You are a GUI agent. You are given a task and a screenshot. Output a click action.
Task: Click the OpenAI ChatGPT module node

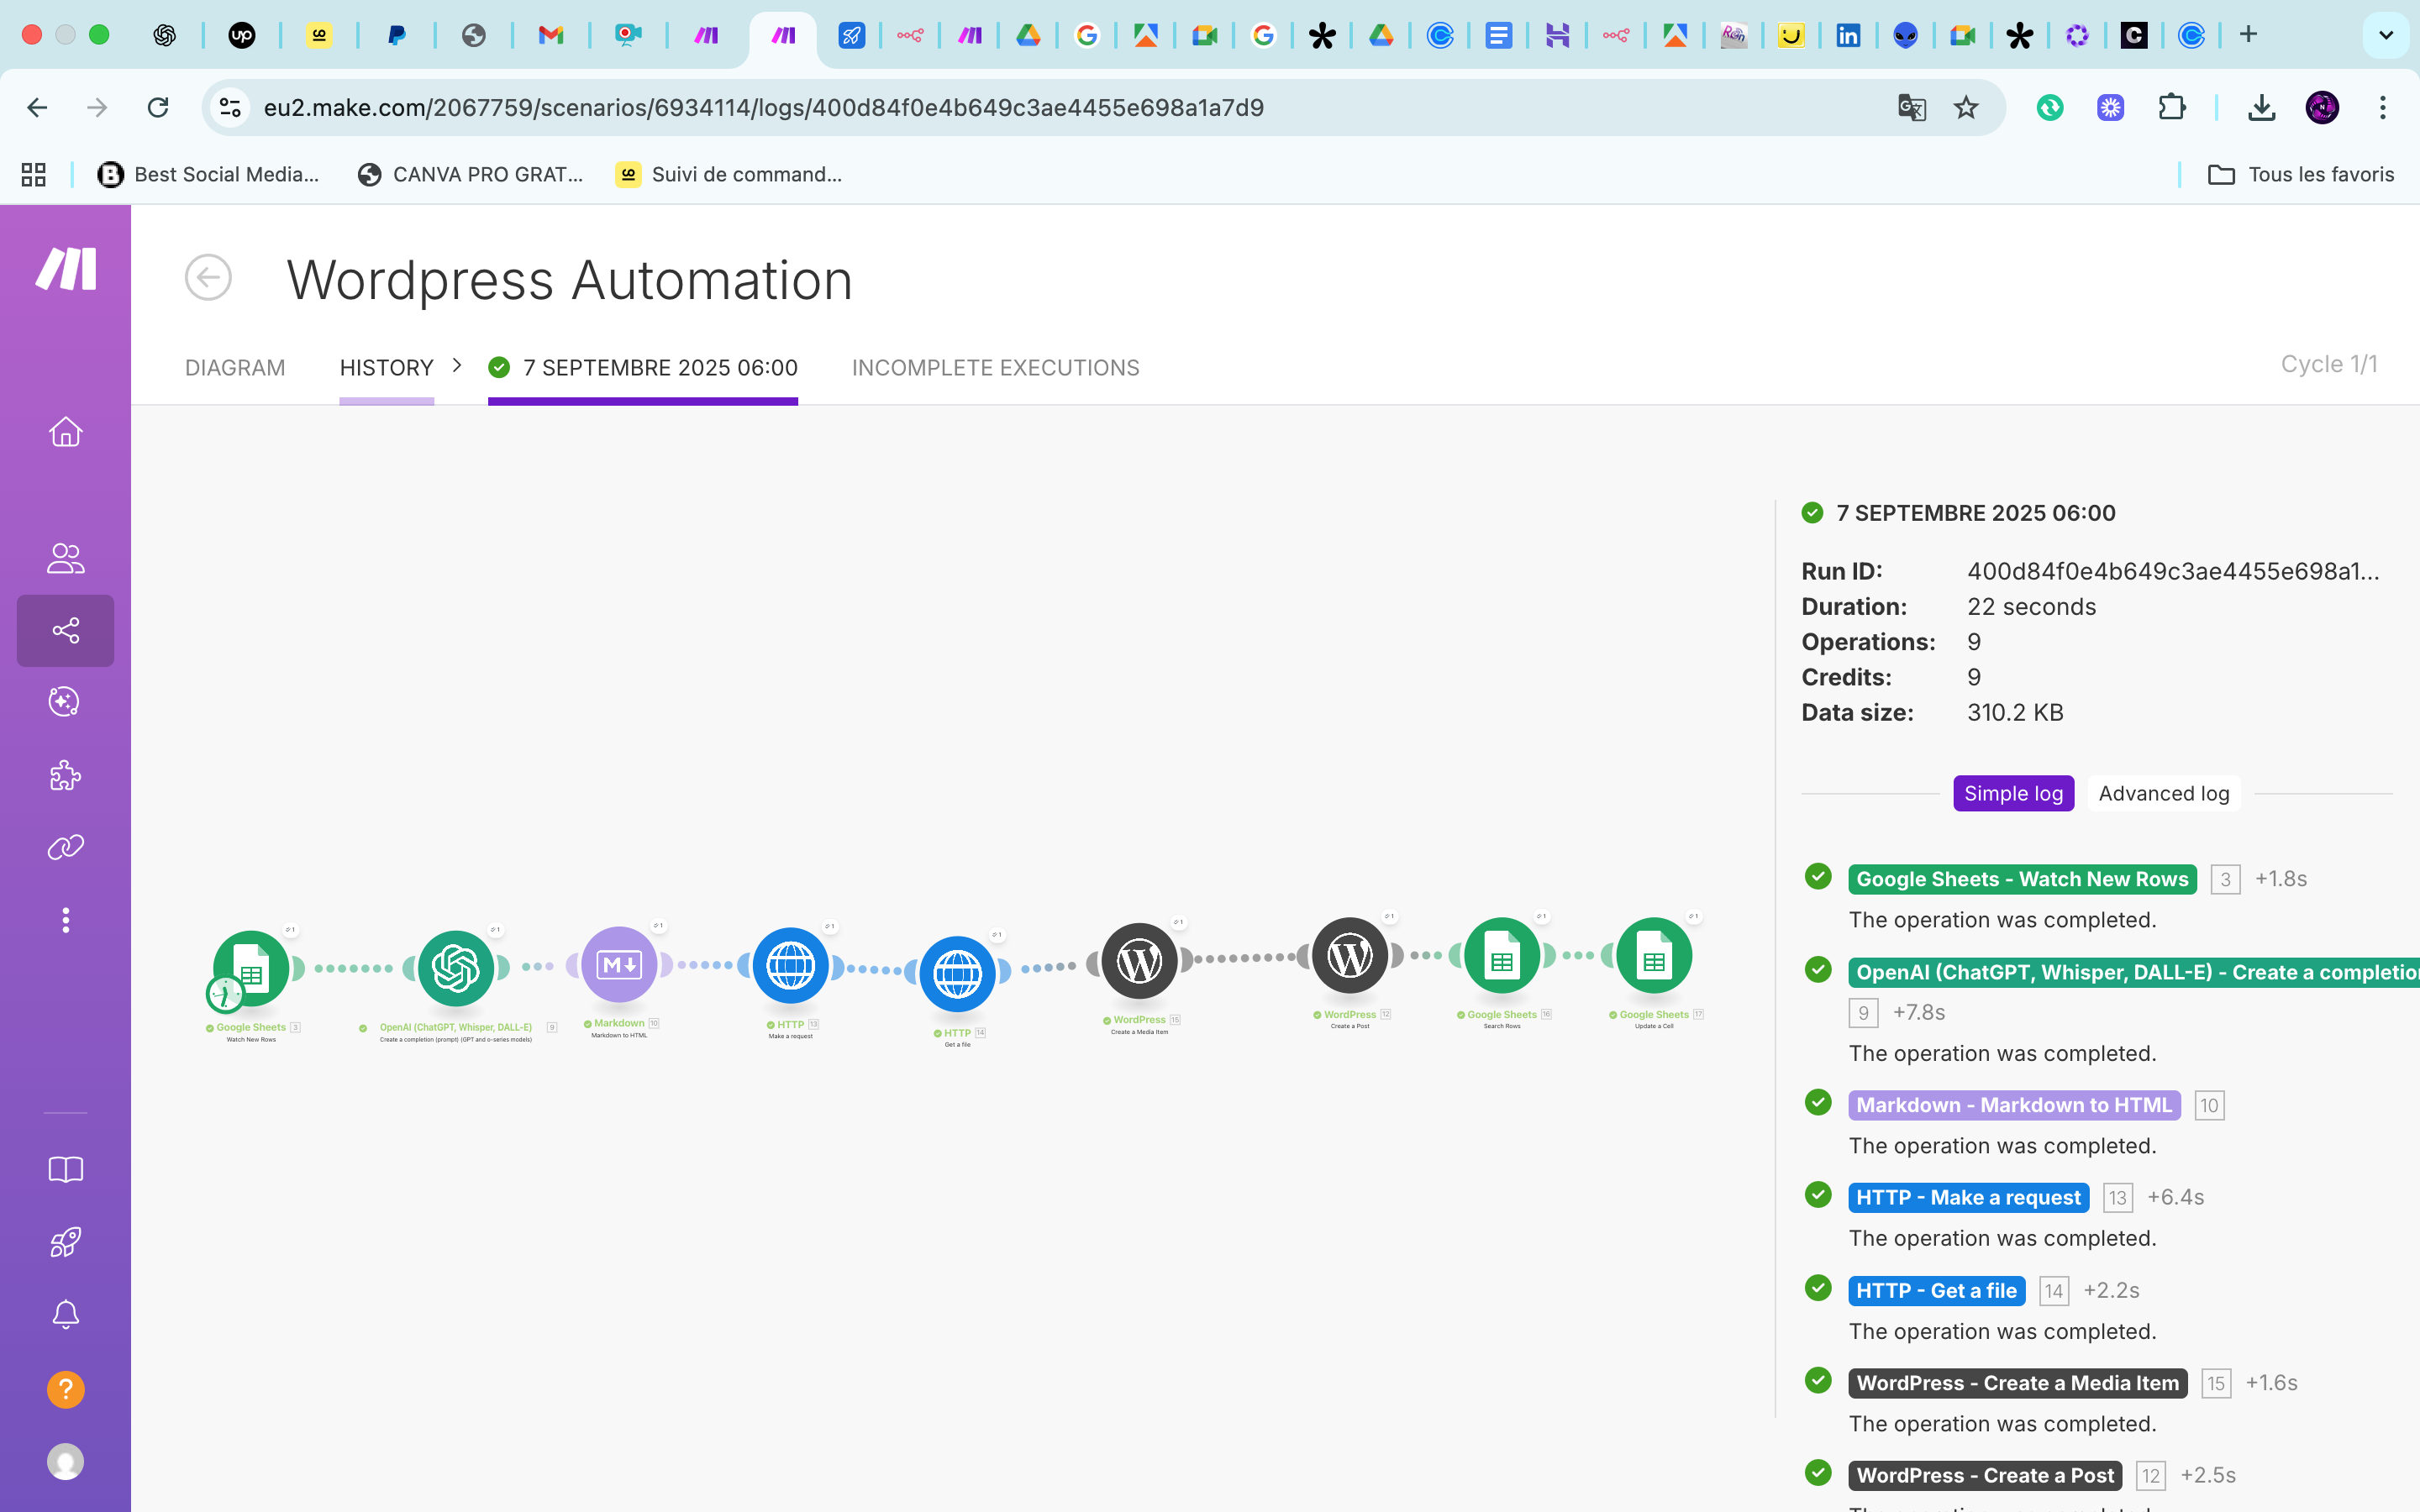(456, 967)
